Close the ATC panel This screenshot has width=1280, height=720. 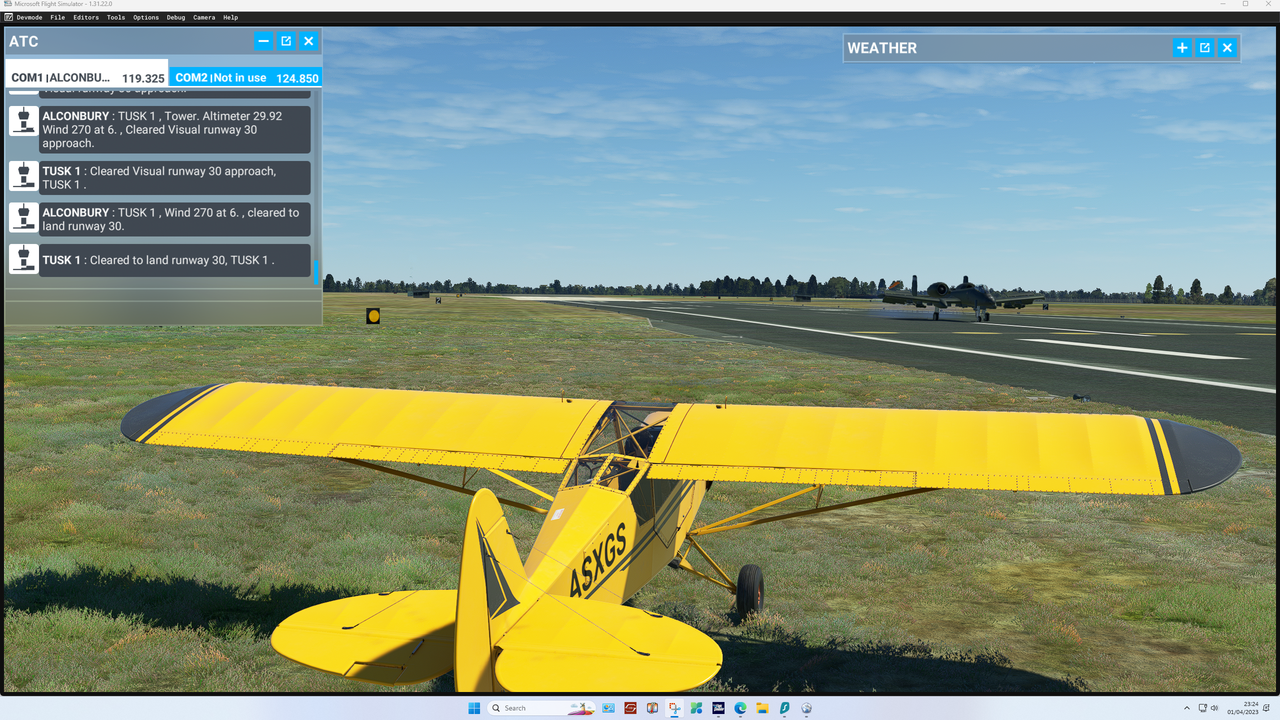click(308, 41)
